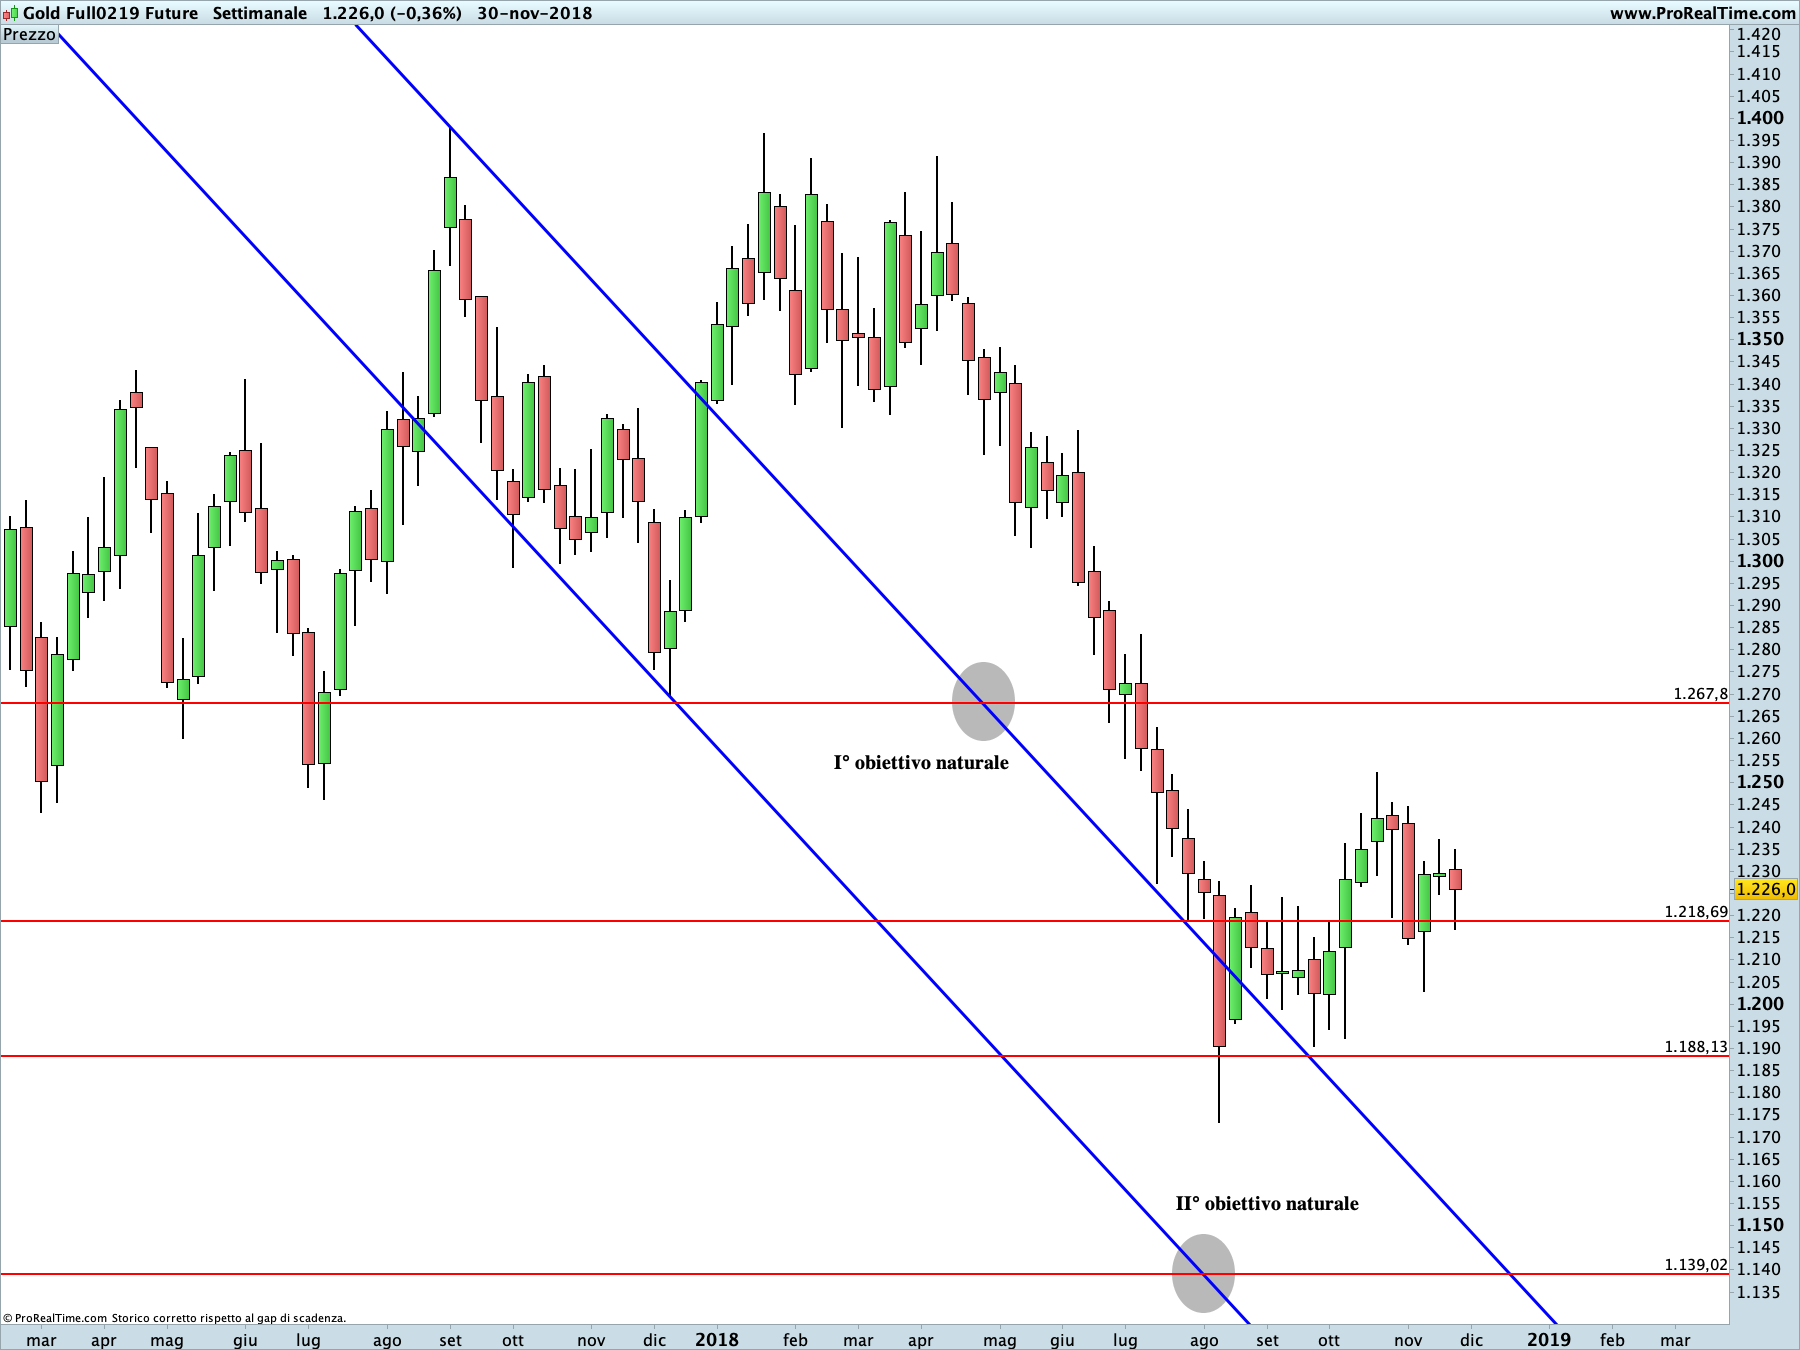Click the 1.218,69 horizontal line label
This screenshot has width=1800, height=1350.
pos(1696,911)
